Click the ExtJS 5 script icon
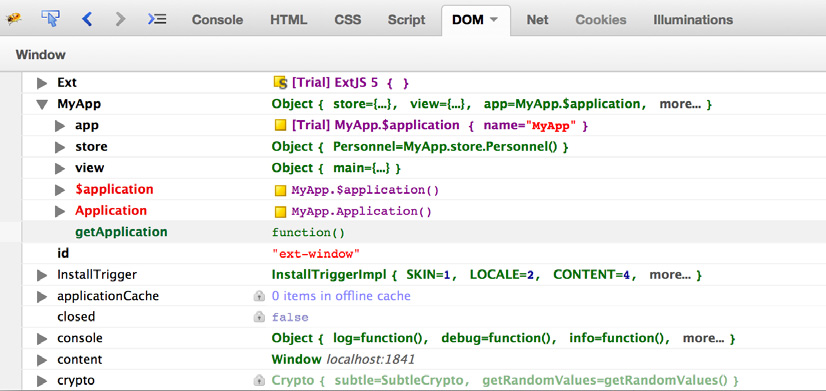826x391 pixels. [x=280, y=83]
